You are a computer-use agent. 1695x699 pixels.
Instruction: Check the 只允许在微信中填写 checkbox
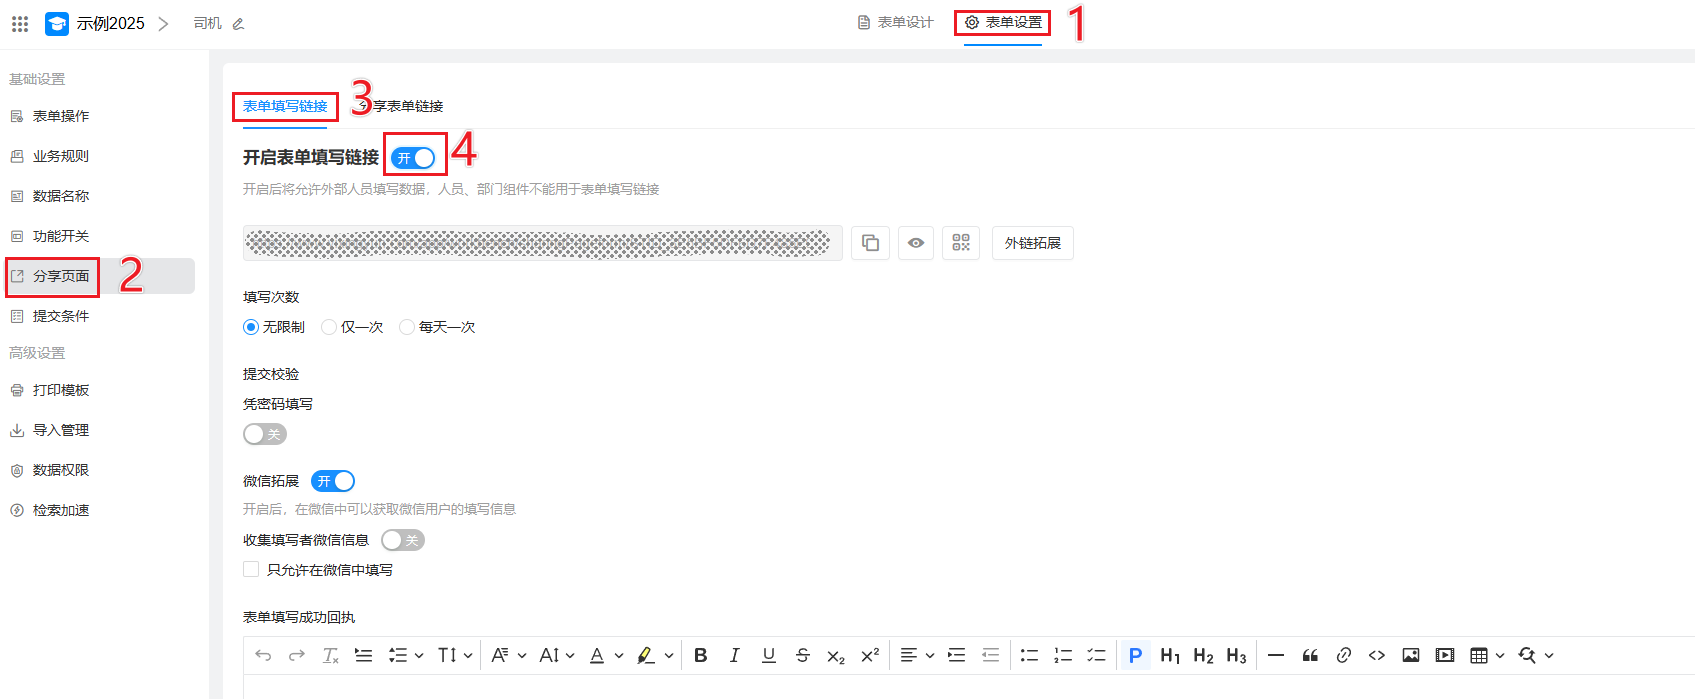tap(251, 569)
